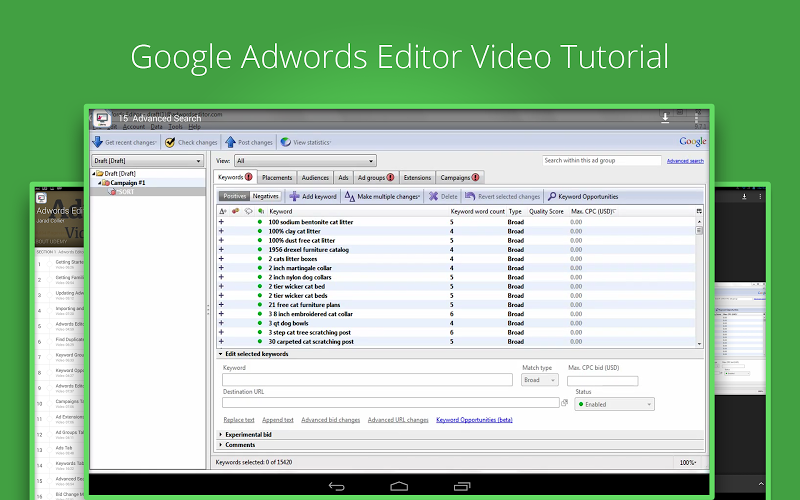Click the Keyword Opportunities (beta) link

tap(474, 420)
